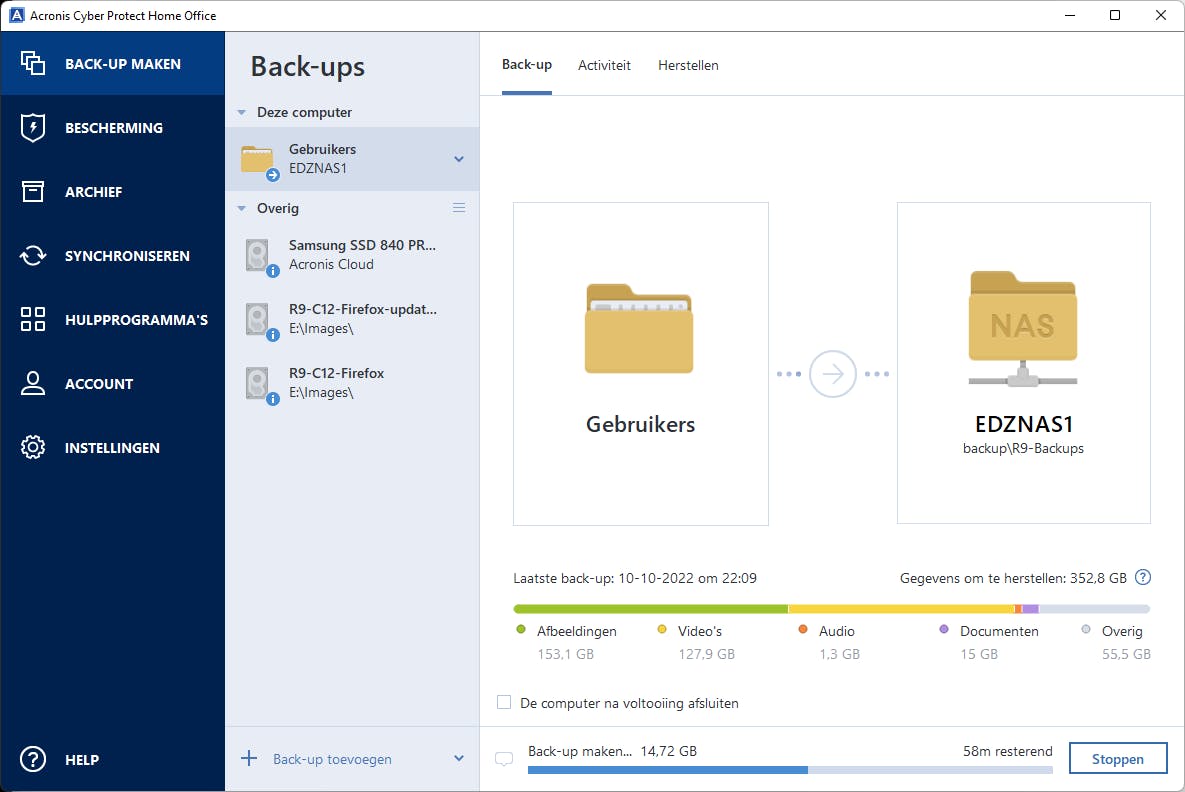Click the Gebruikers folder icon in backup list

(258, 159)
